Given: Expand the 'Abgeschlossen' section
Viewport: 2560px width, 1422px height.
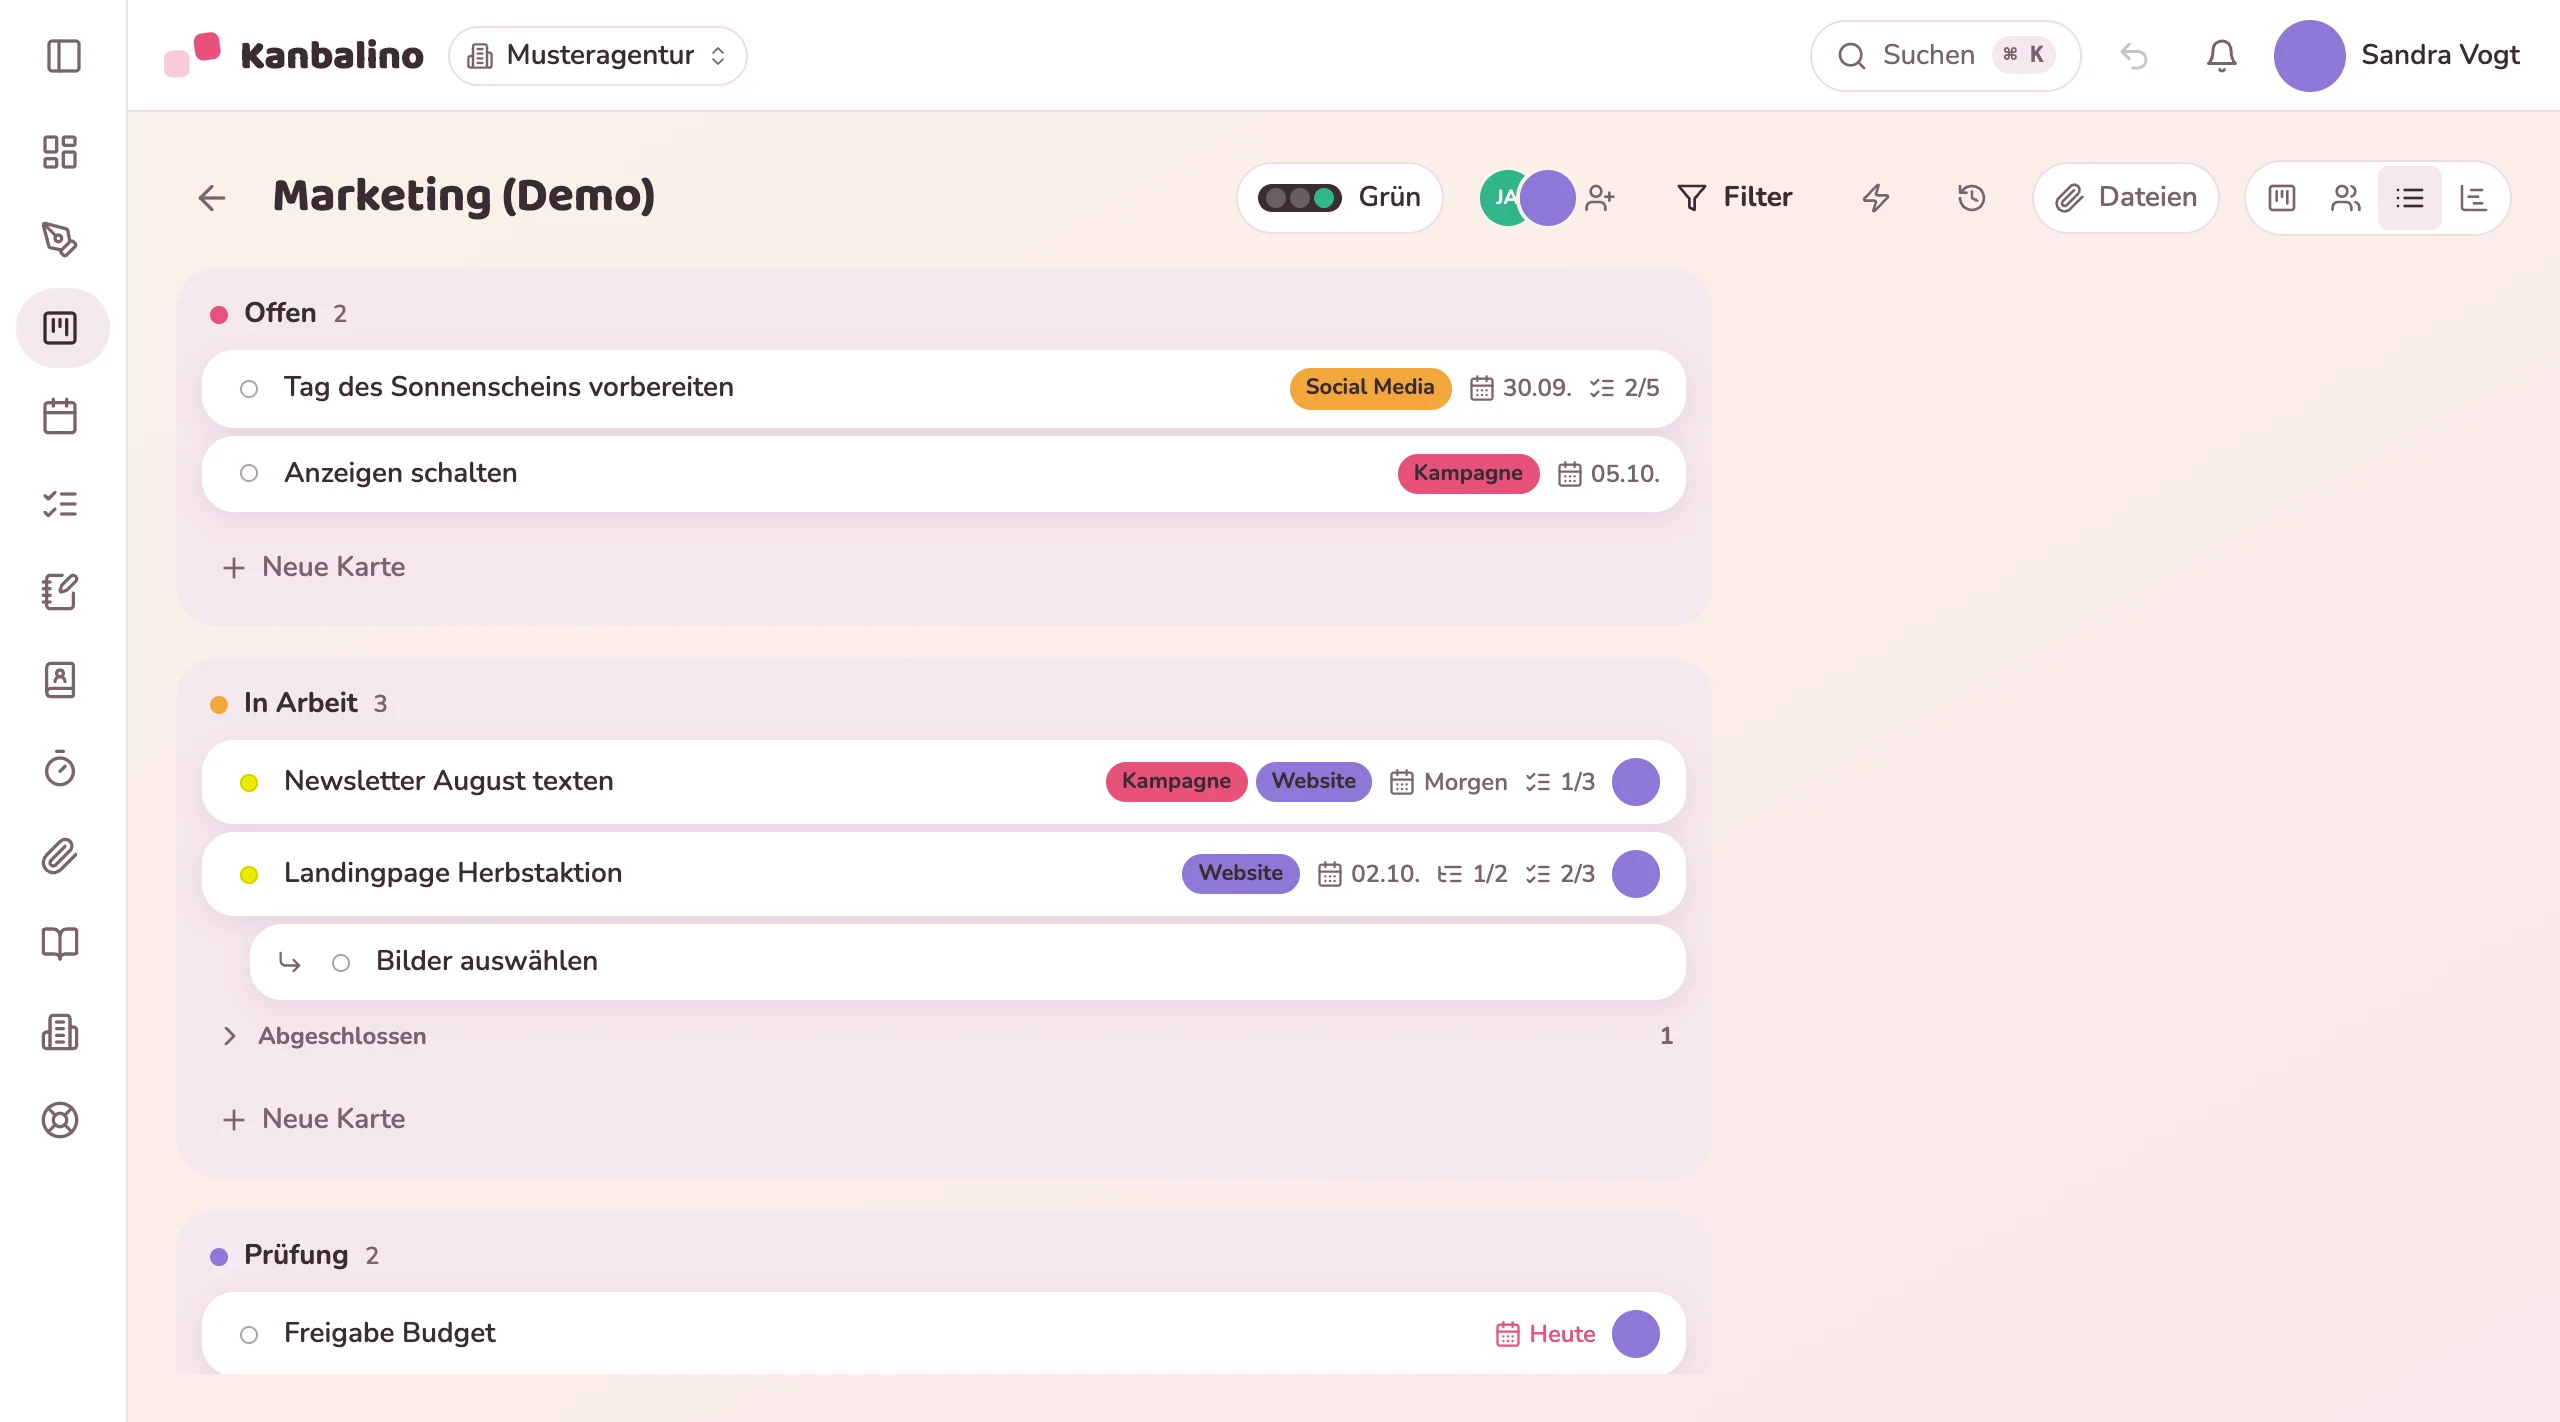Looking at the screenshot, I should 946,1036.
